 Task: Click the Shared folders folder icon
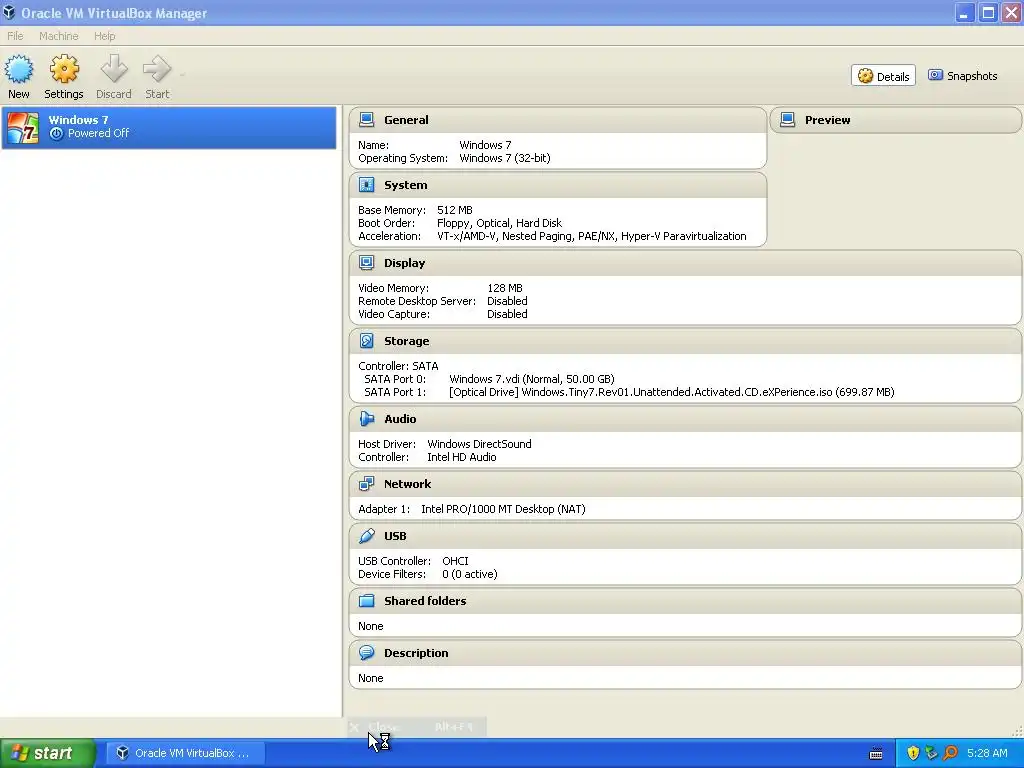coord(366,601)
